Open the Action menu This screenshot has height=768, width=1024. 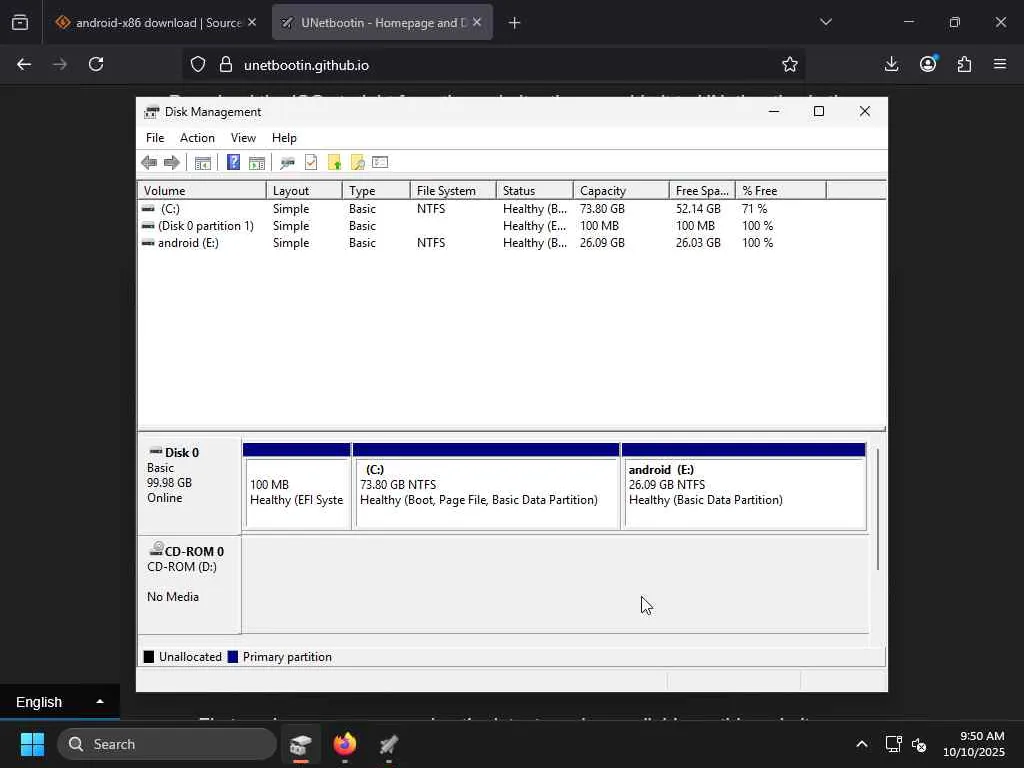tap(197, 138)
